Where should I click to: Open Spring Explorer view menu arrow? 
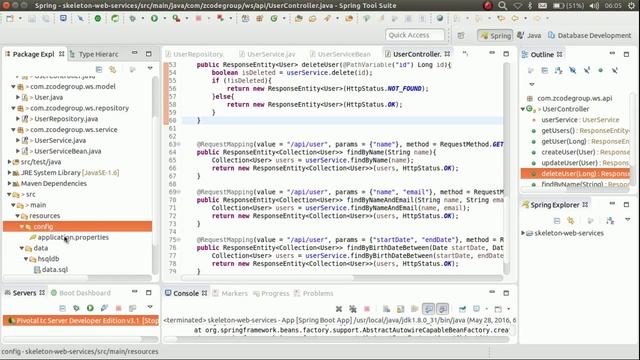point(627,220)
